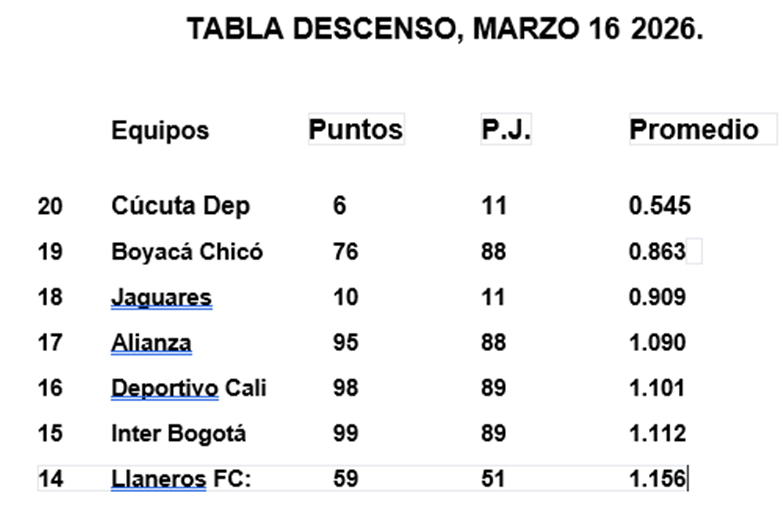Click the P.J. column header
This screenshot has width=783, height=527.
[506, 130]
